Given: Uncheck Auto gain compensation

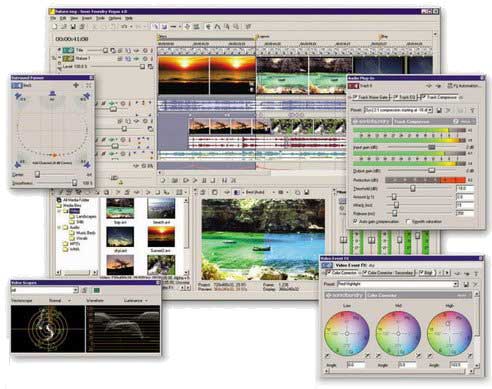Looking at the screenshot, I should click(355, 221).
